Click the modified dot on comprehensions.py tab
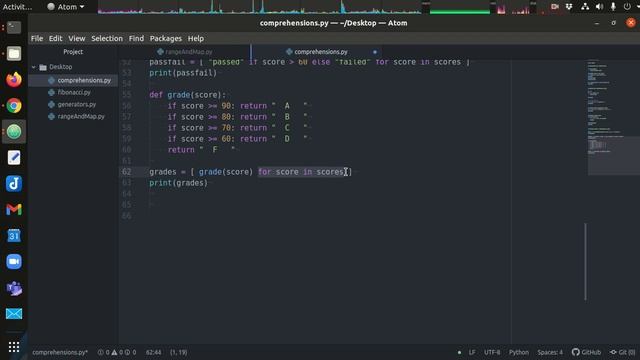Viewport: 640px width, 360px height. pyautogui.click(x=375, y=52)
